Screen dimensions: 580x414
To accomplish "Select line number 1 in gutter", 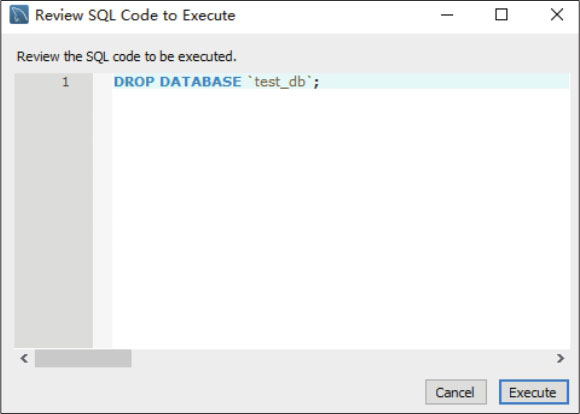I will (65, 81).
